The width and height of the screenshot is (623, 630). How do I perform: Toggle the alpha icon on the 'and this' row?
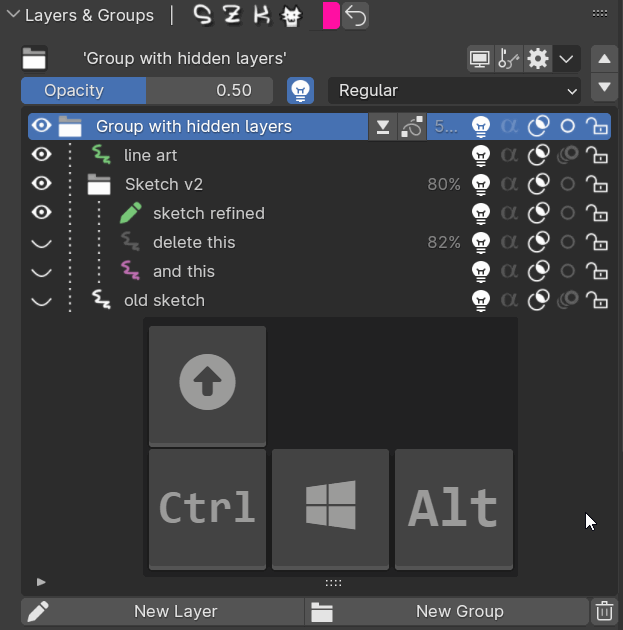point(509,271)
